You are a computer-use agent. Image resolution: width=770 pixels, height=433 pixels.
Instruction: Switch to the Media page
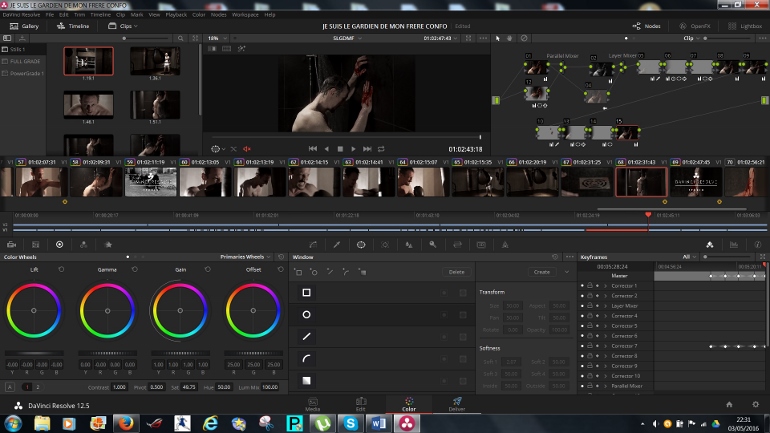coord(313,405)
